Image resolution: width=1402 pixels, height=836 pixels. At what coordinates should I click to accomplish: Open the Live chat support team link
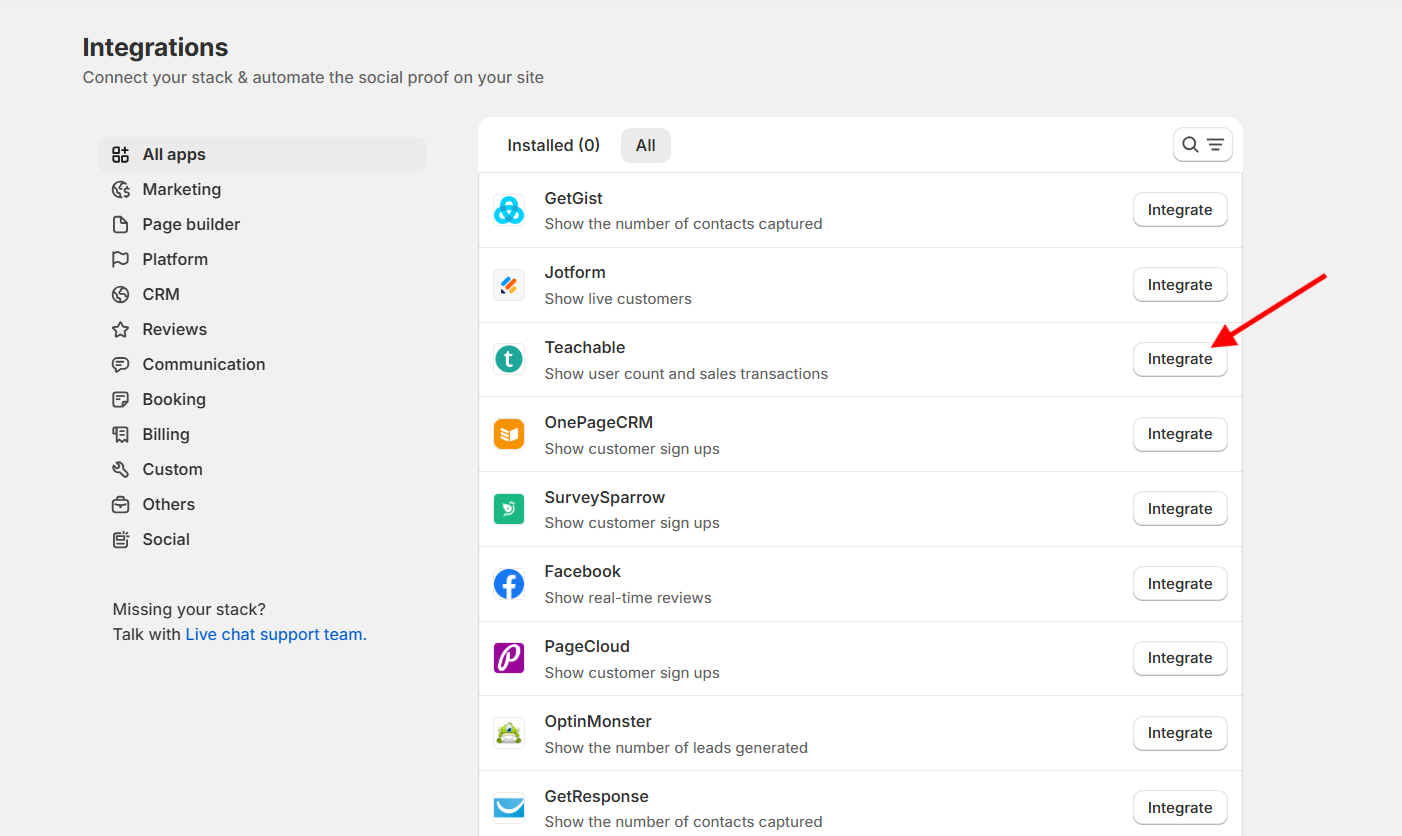point(276,634)
